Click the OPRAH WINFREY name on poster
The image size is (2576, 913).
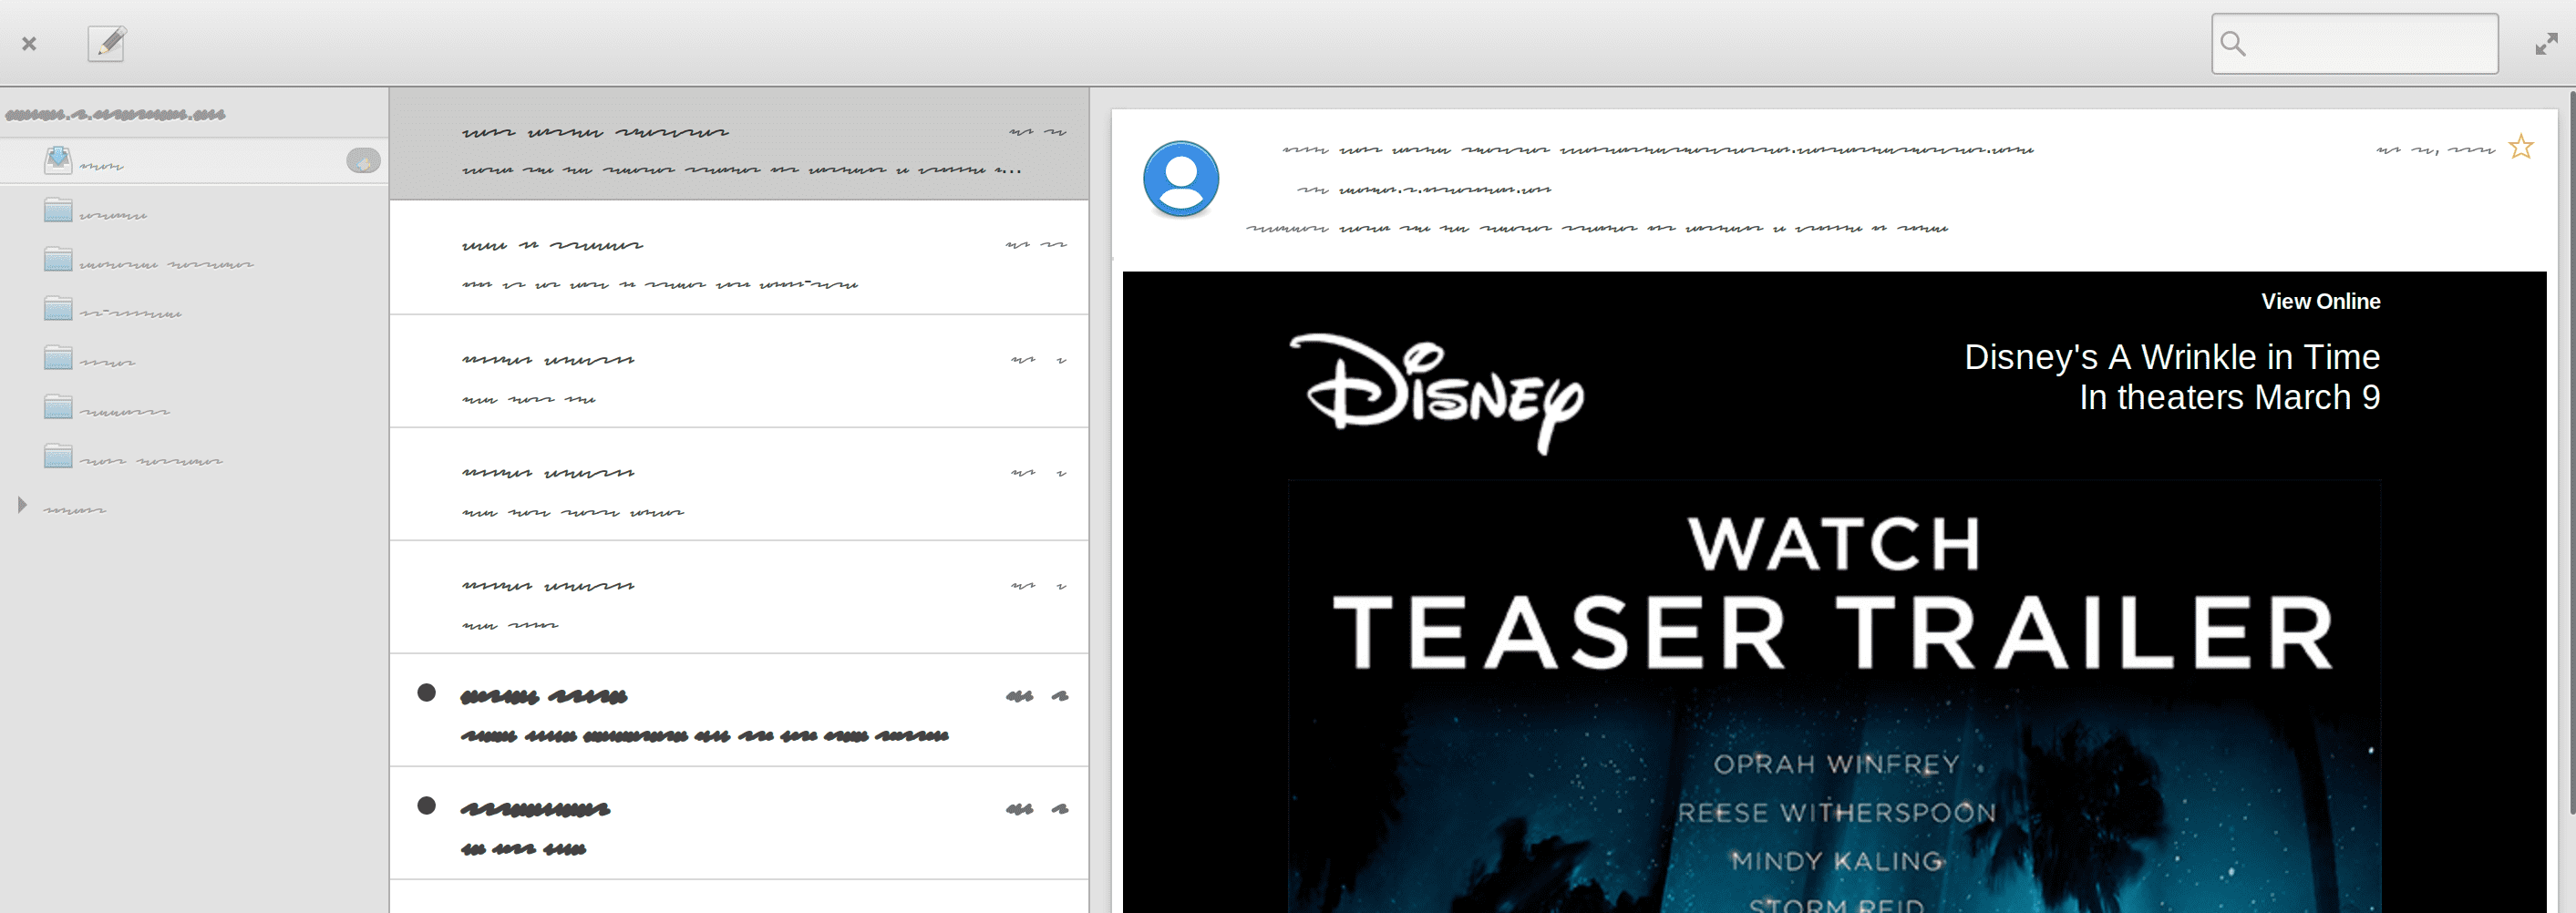point(1836,764)
